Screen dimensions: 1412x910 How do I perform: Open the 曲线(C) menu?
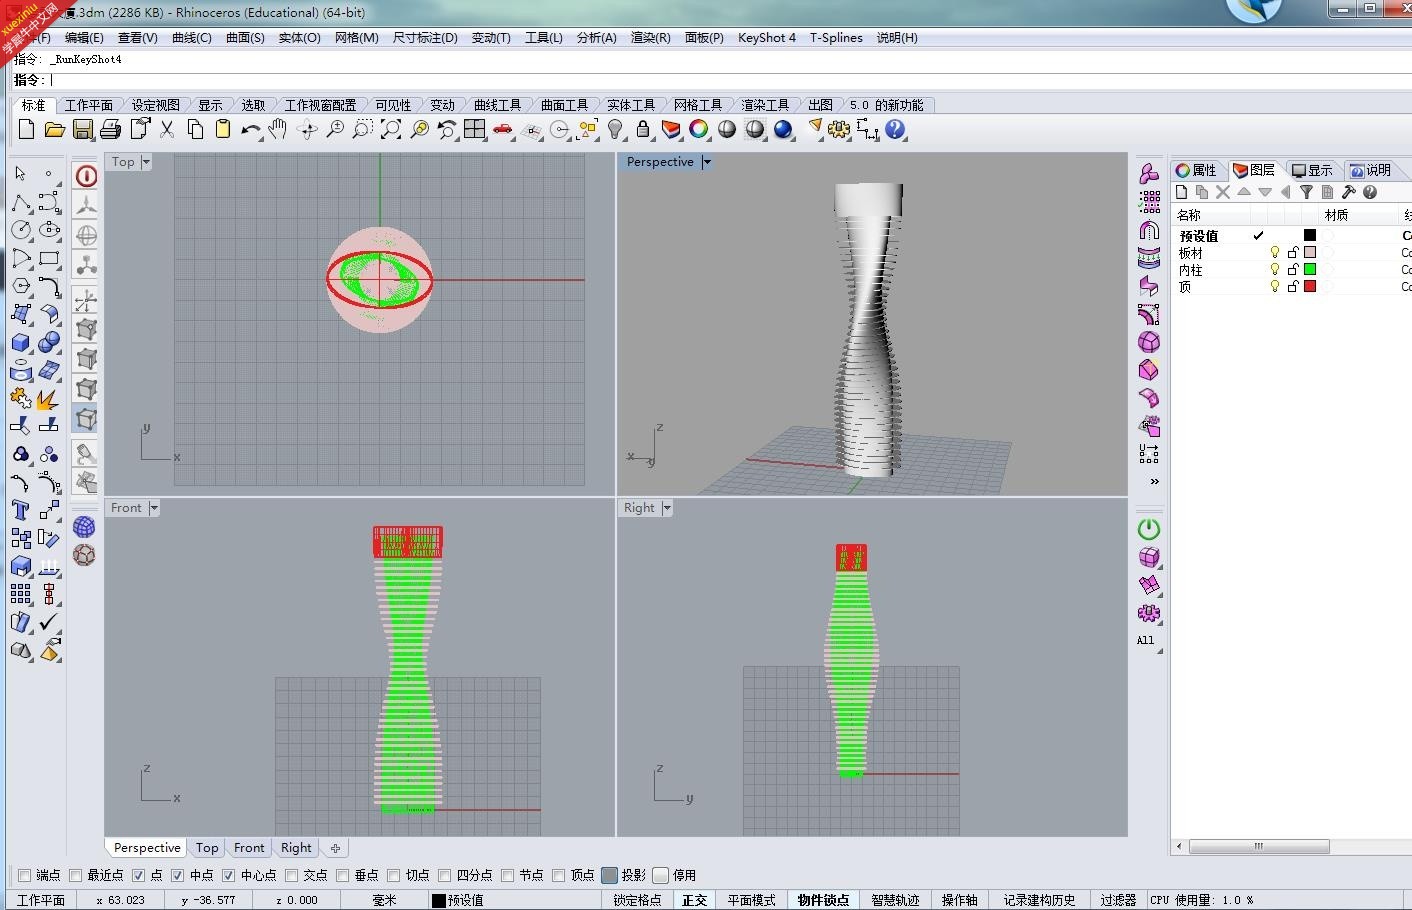click(x=191, y=38)
